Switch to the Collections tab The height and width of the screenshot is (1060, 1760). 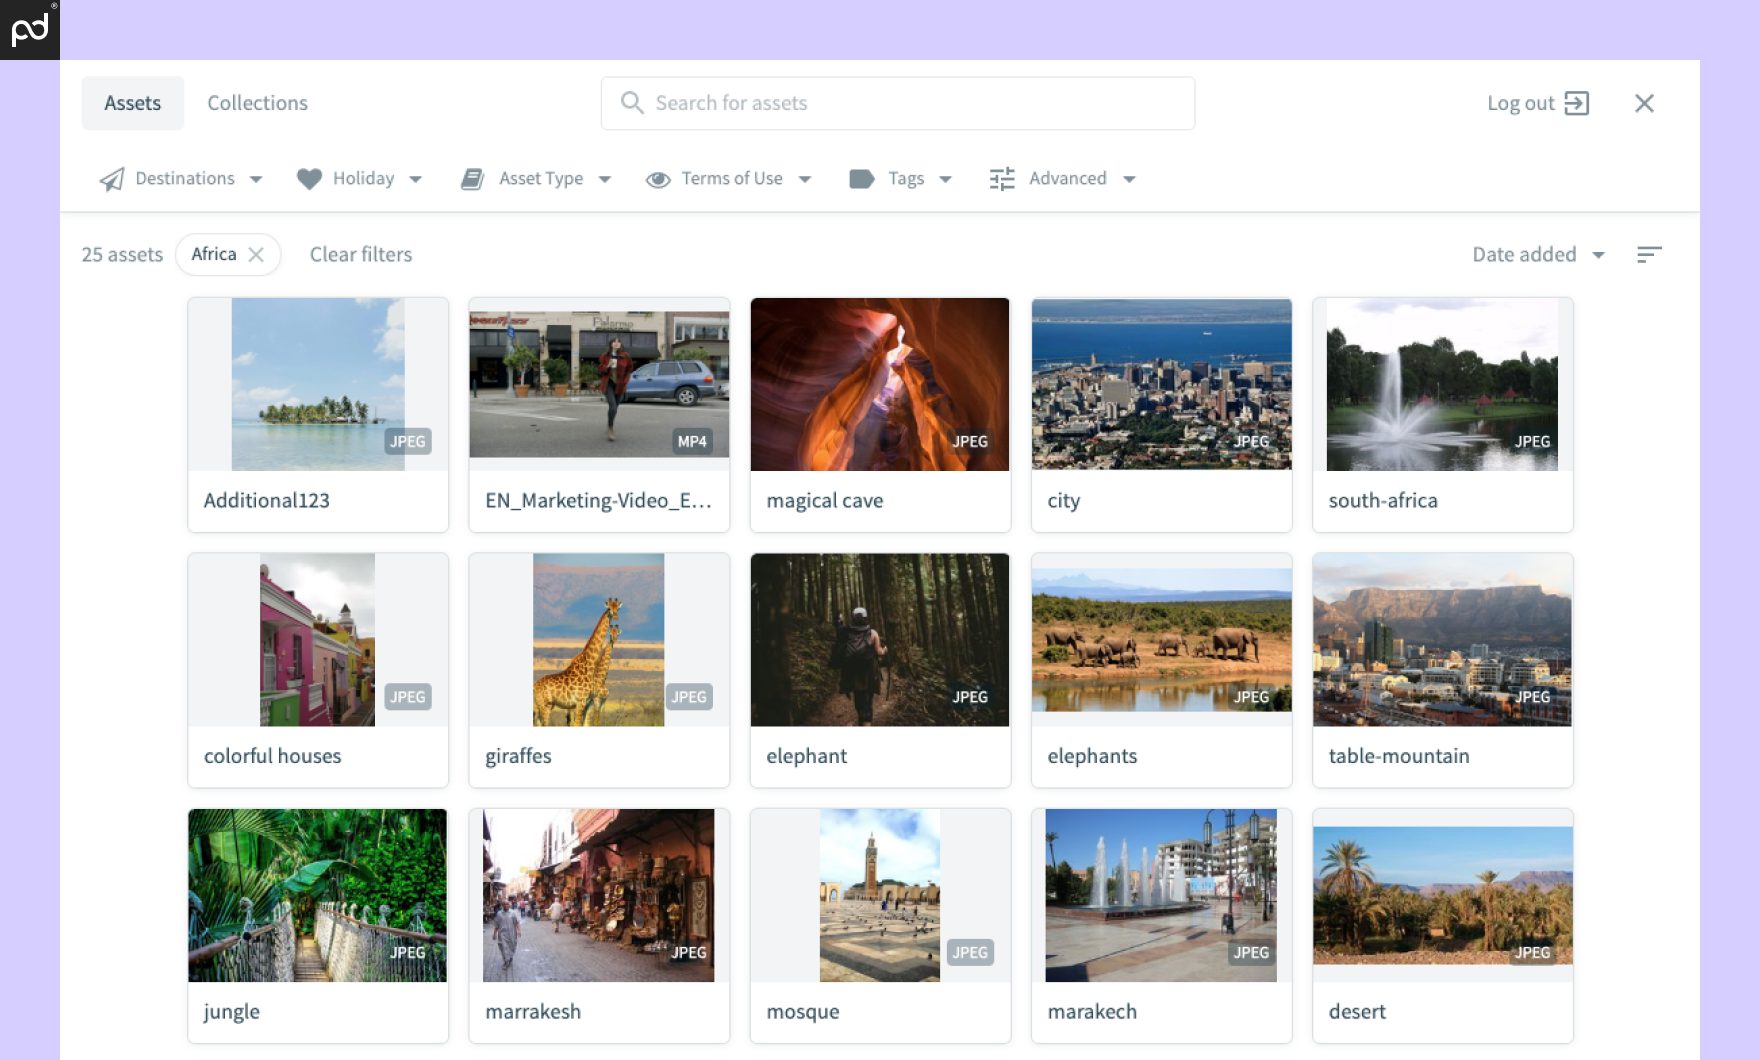click(257, 103)
